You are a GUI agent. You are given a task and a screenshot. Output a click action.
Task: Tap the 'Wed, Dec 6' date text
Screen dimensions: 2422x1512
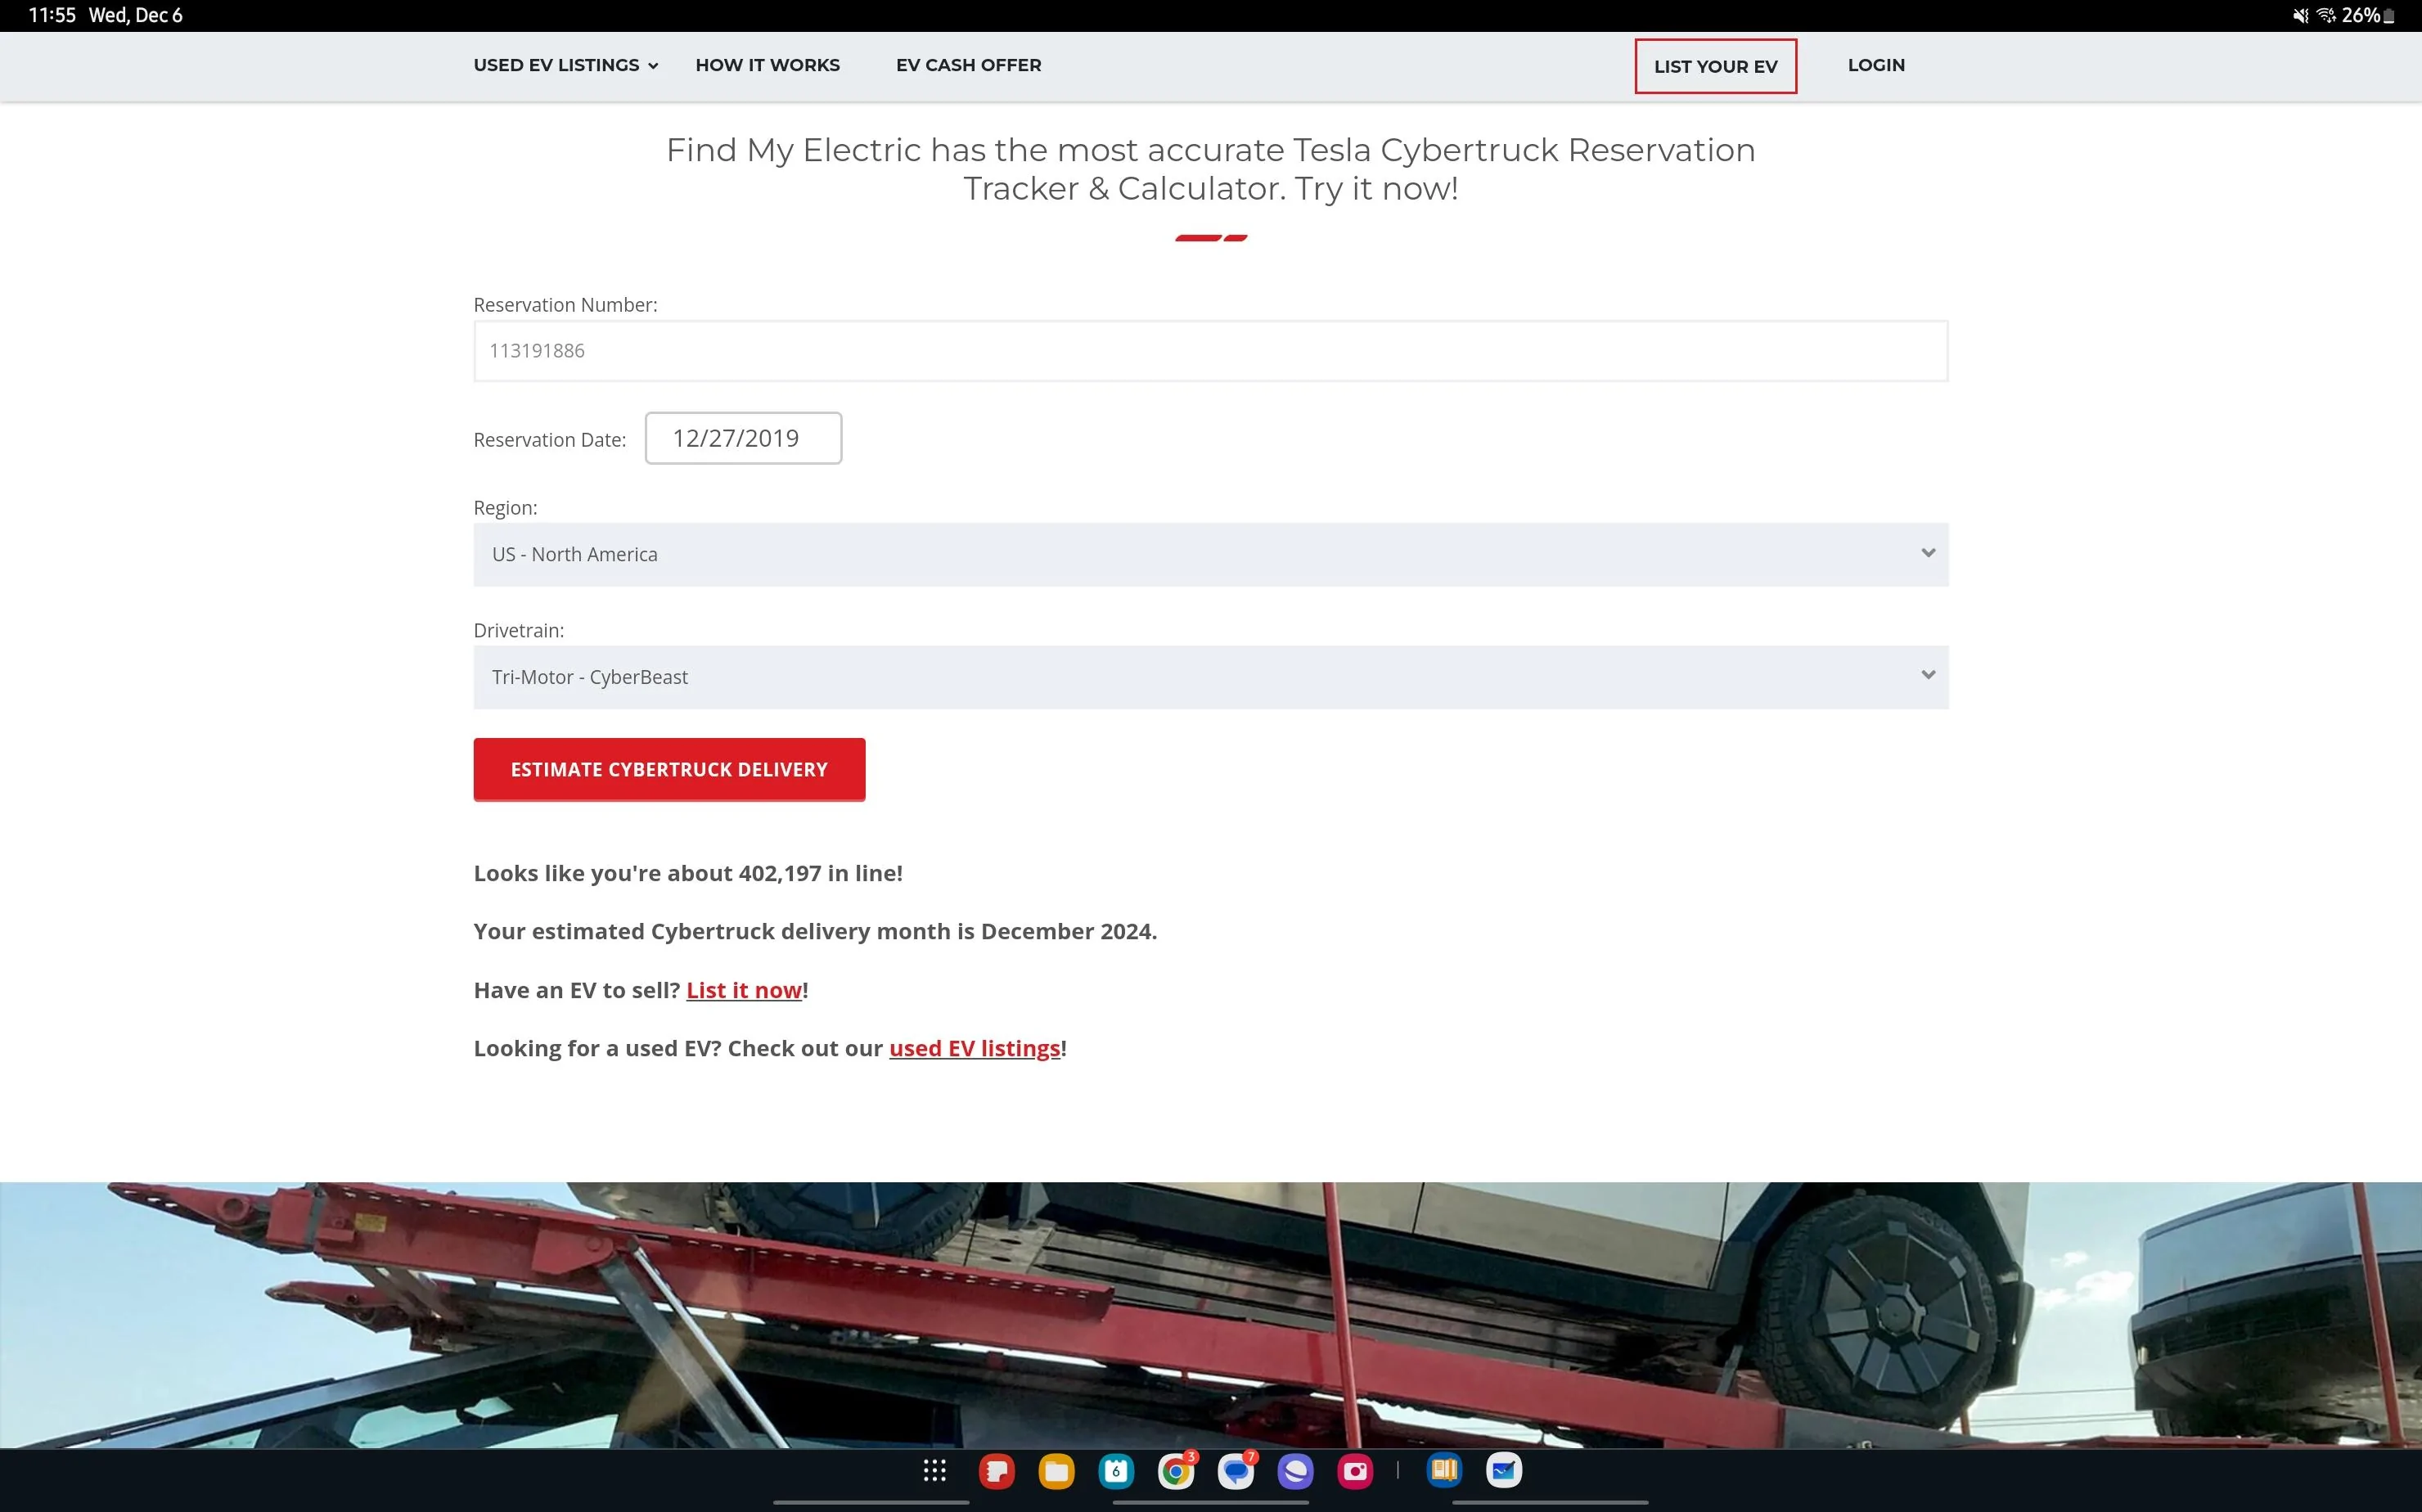[136, 15]
